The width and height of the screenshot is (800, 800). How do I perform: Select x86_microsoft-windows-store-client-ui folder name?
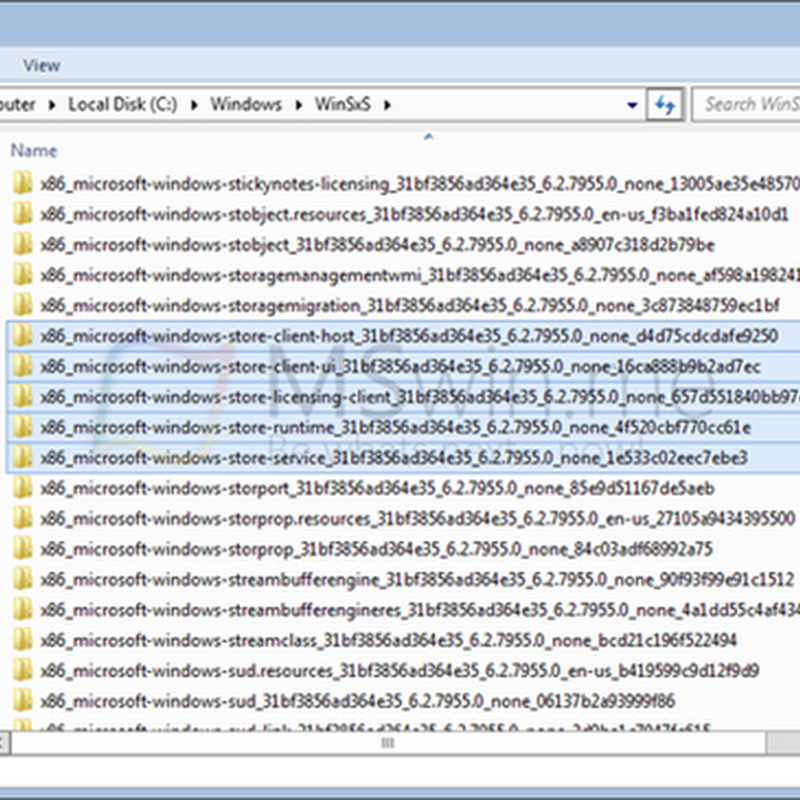(x=401, y=366)
